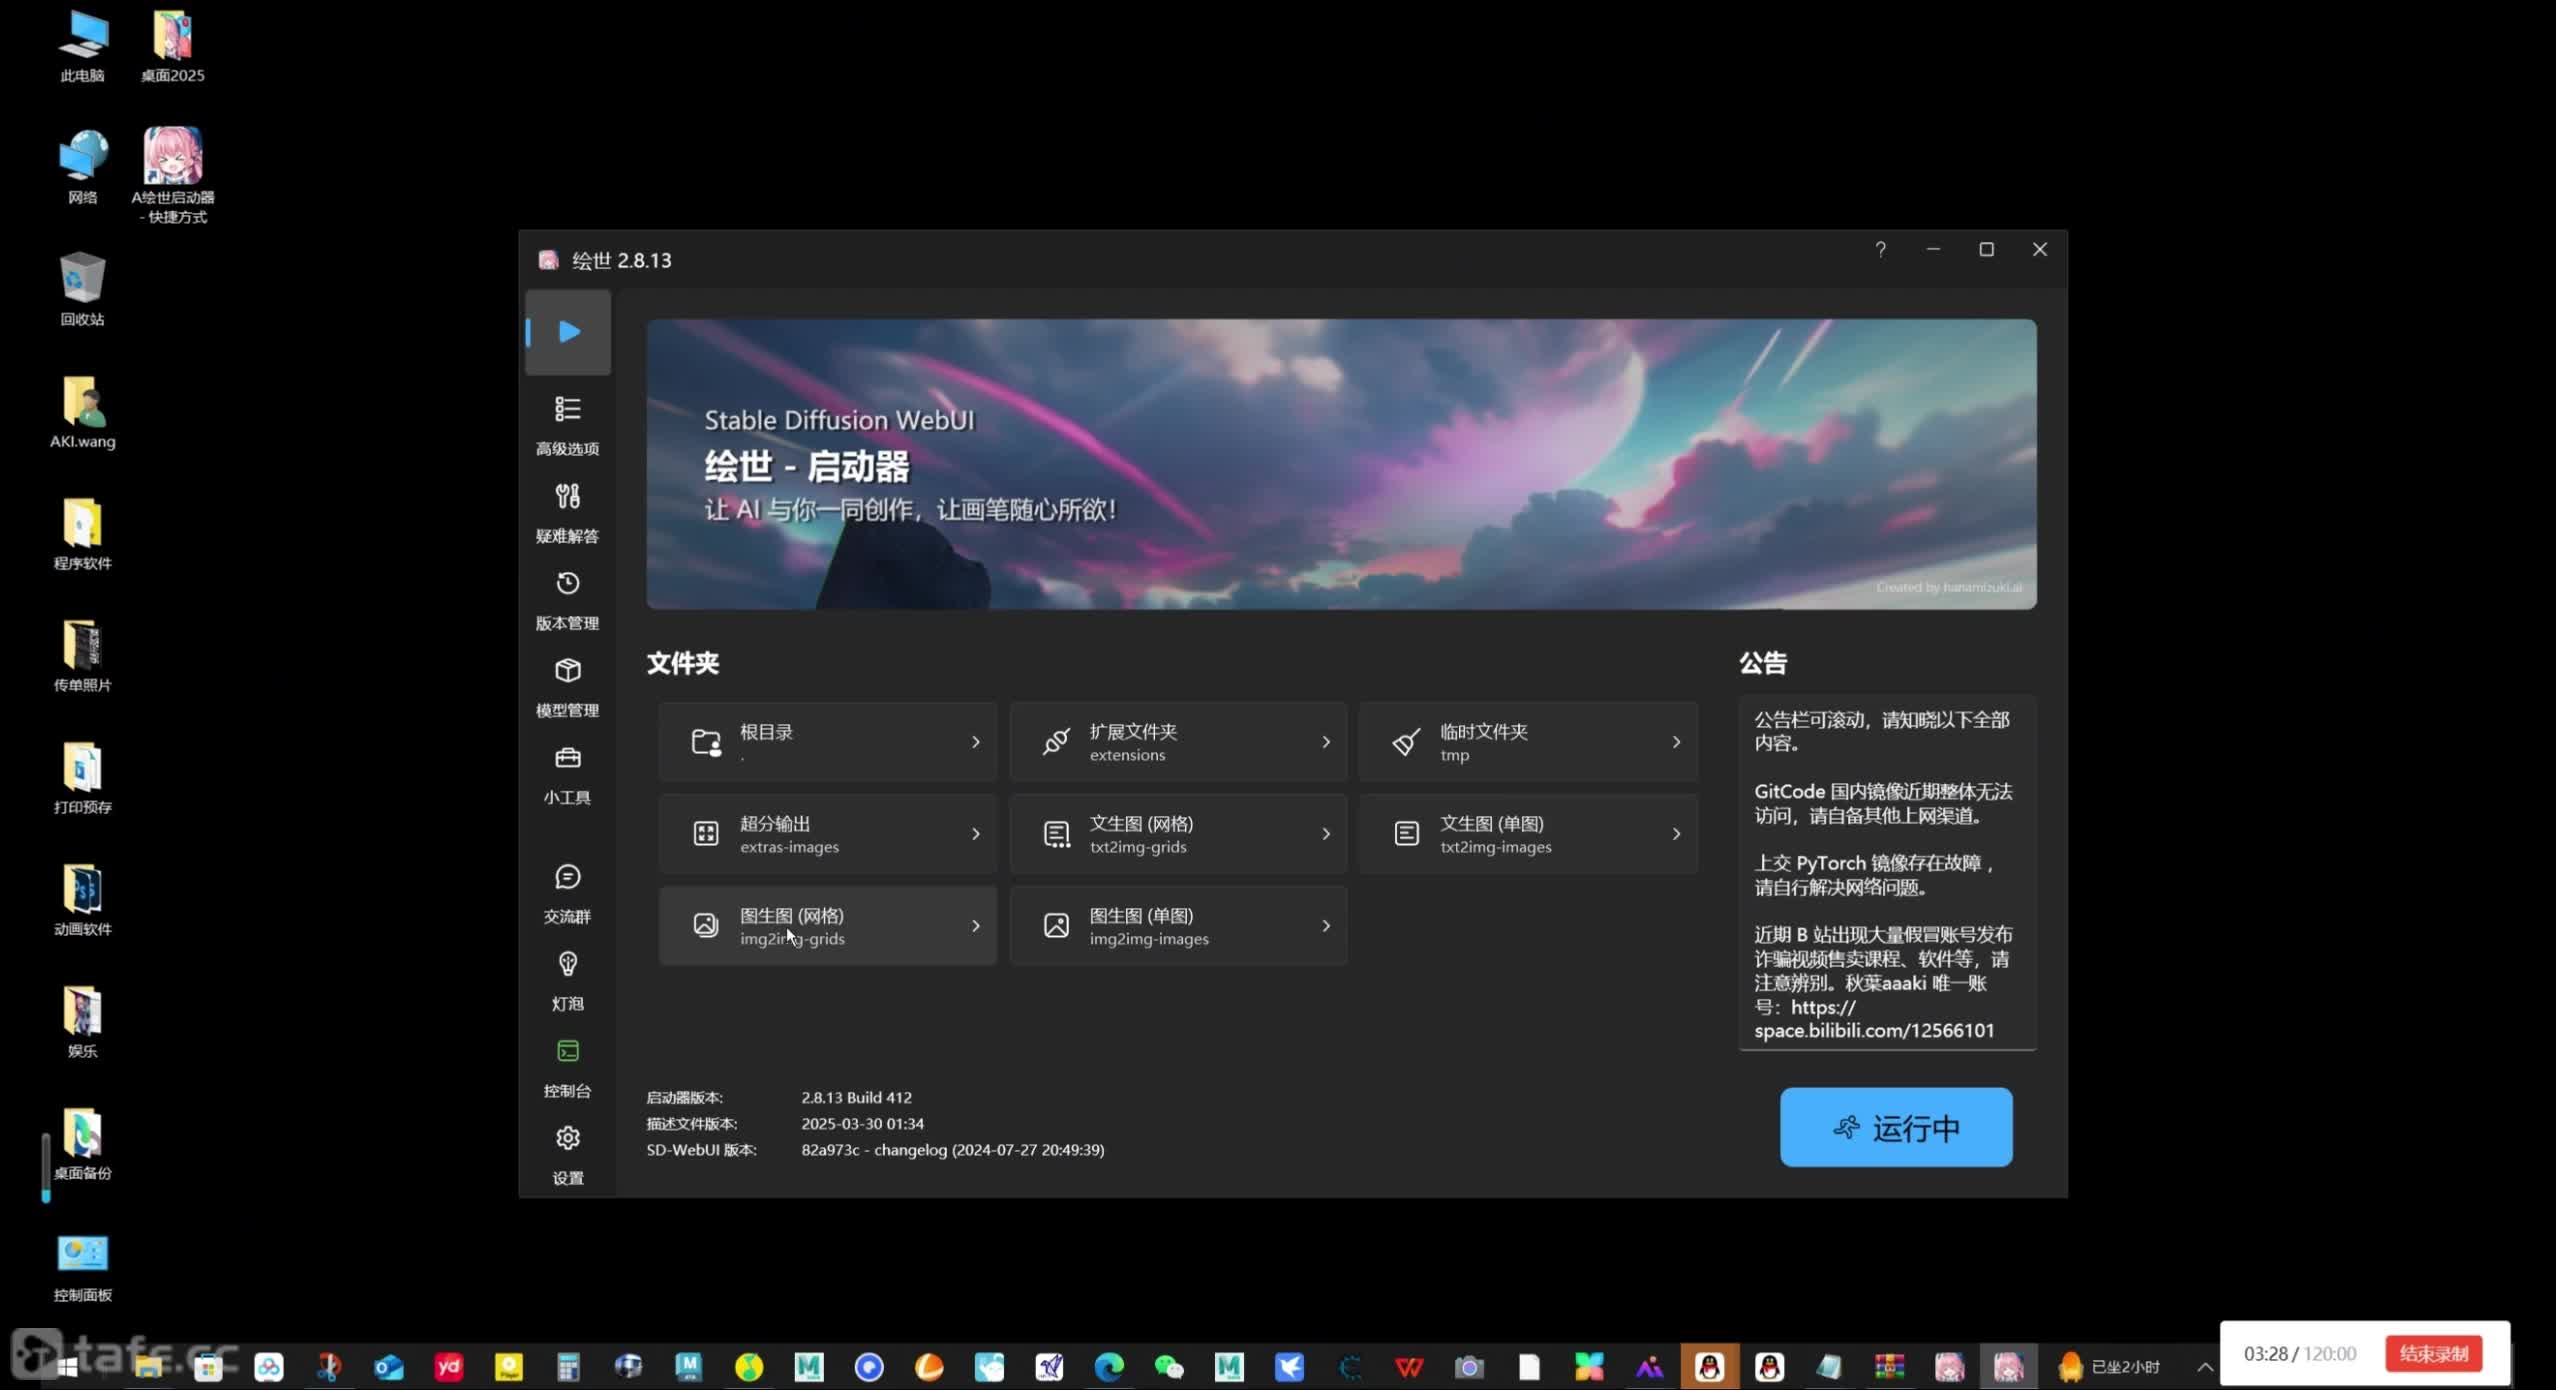Open Microsoft Edge from the taskbar

tap(1109, 1366)
